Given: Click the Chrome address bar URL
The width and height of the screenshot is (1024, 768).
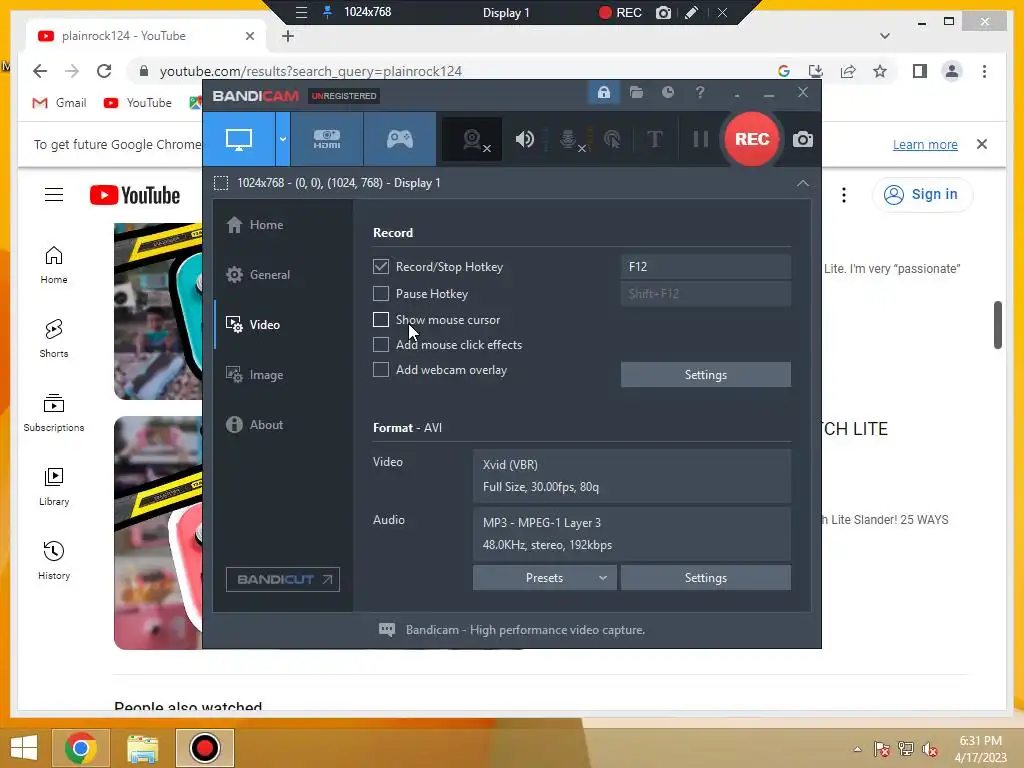Looking at the screenshot, I should (311, 71).
